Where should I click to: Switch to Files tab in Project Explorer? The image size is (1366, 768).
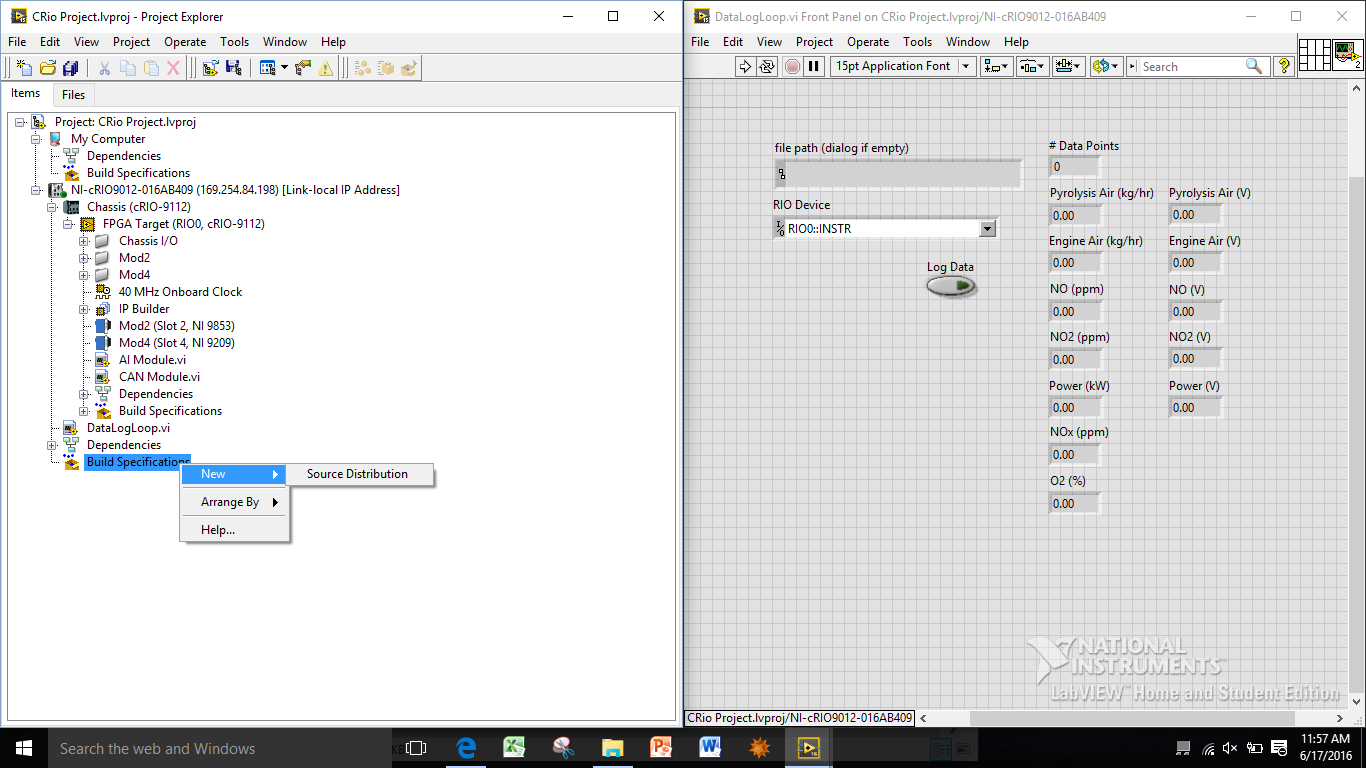tap(73, 95)
